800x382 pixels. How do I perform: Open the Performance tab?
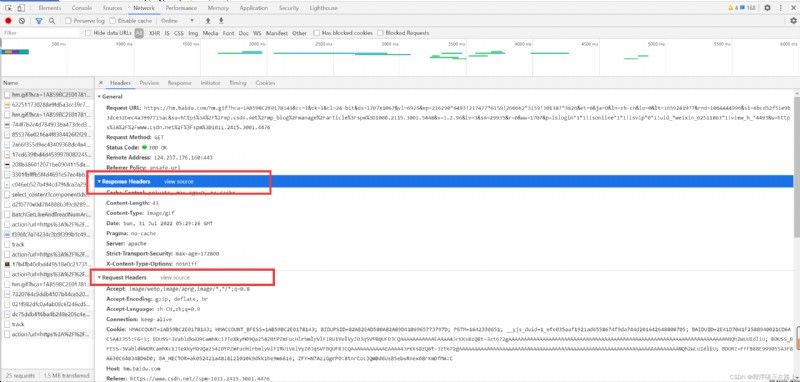pyautogui.click(x=182, y=8)
